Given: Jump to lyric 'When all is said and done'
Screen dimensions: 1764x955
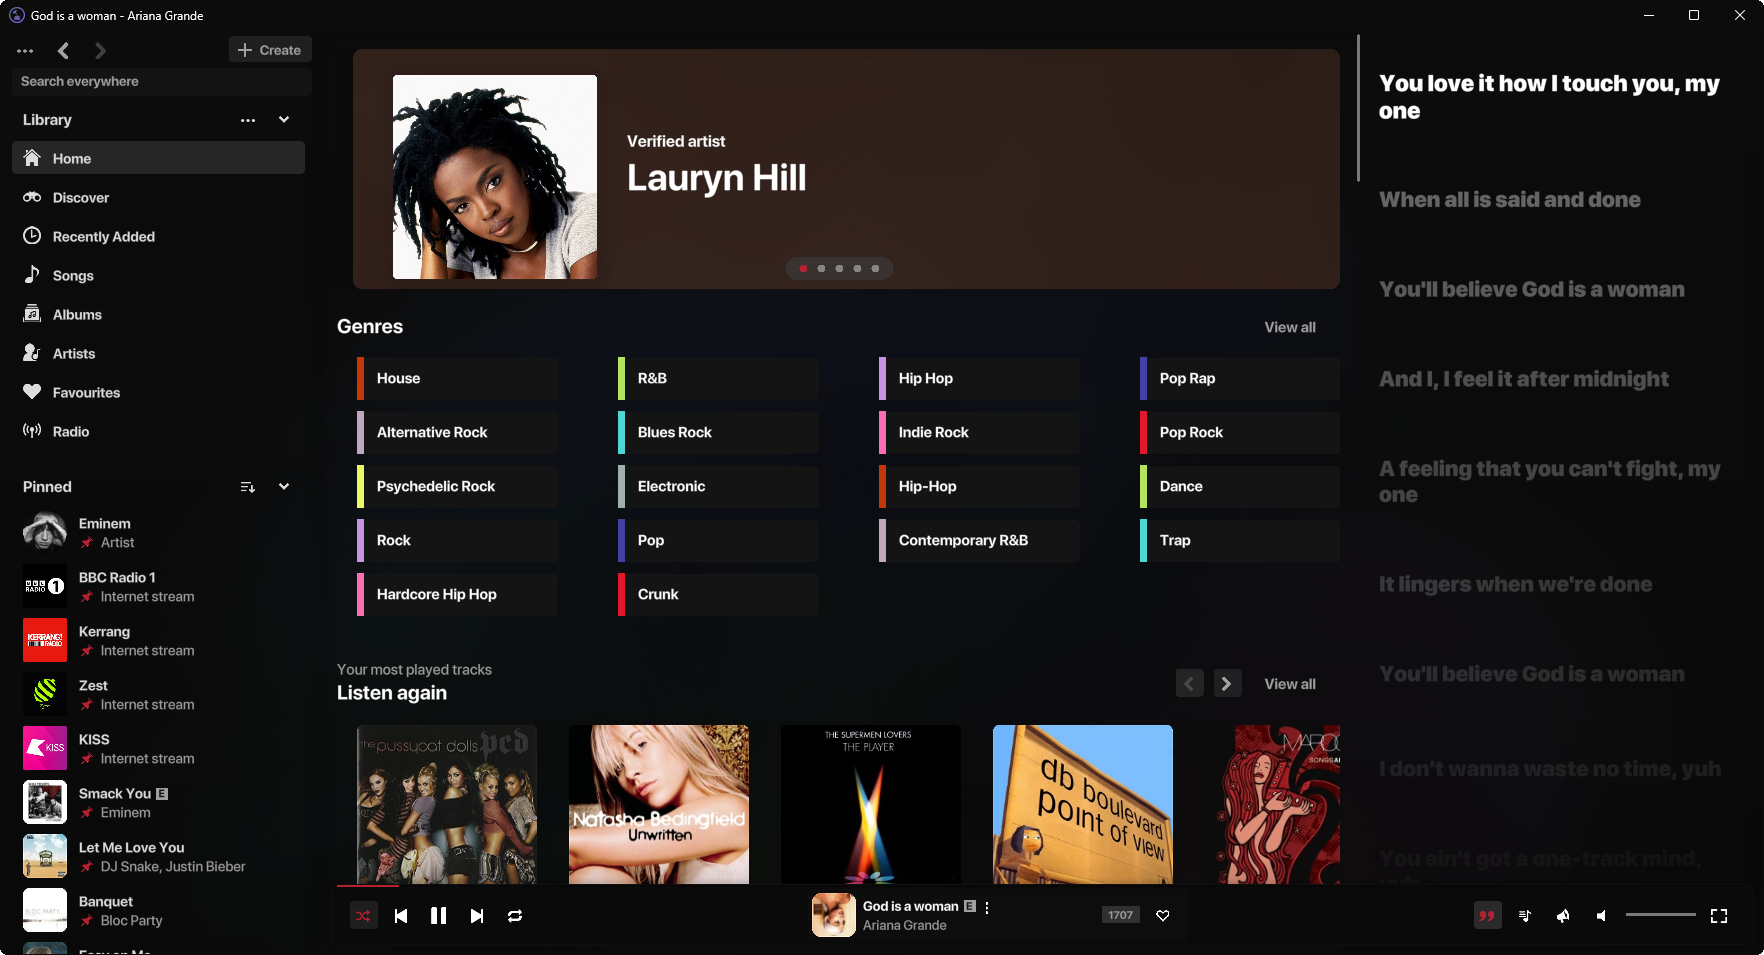Looking at the screenshot, I should 1509,199.
